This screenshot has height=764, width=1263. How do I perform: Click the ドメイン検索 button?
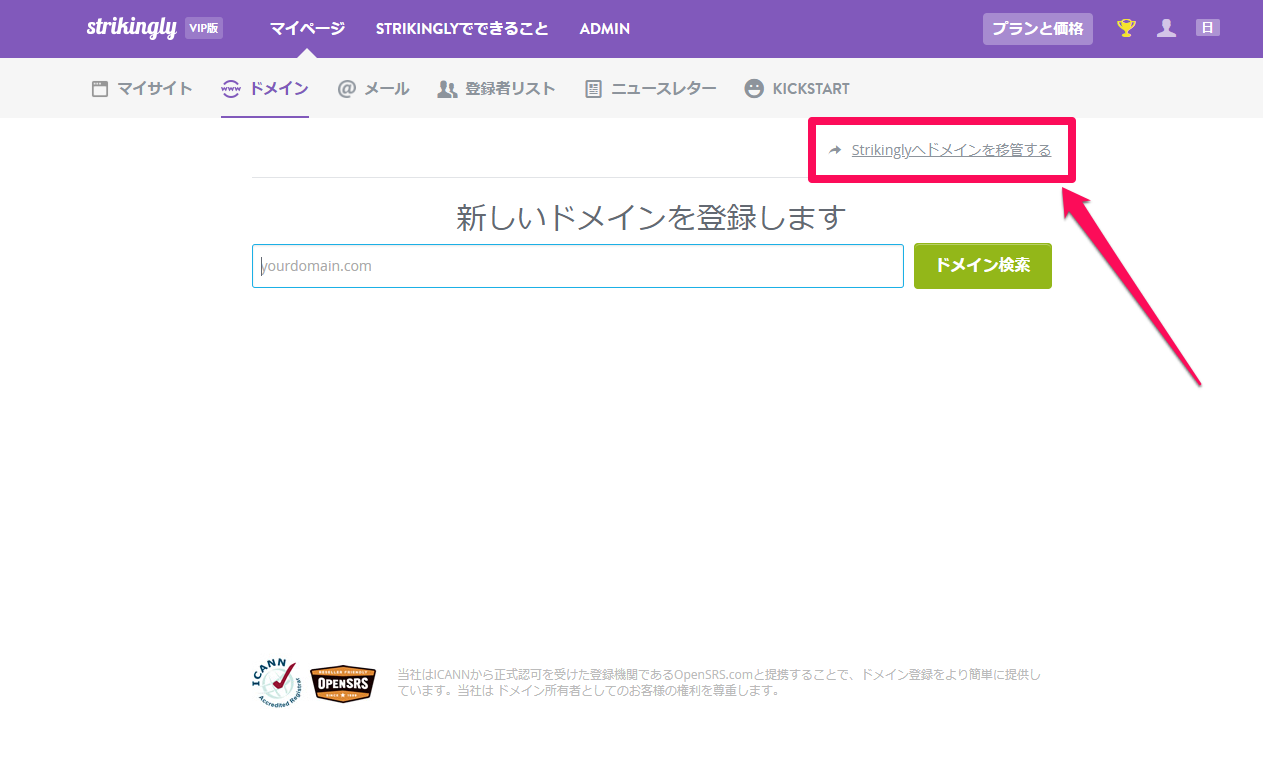983,266
